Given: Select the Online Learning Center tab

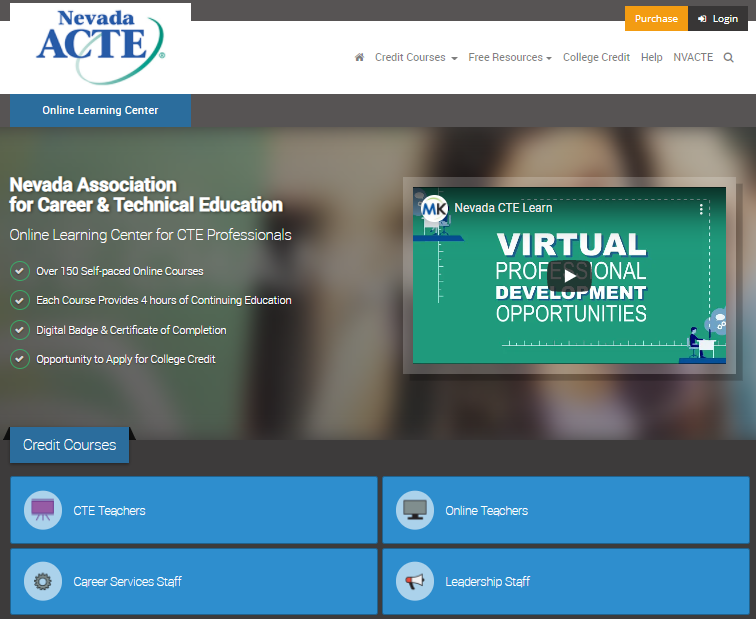Looking at the screenshot, I should [100, 110].
